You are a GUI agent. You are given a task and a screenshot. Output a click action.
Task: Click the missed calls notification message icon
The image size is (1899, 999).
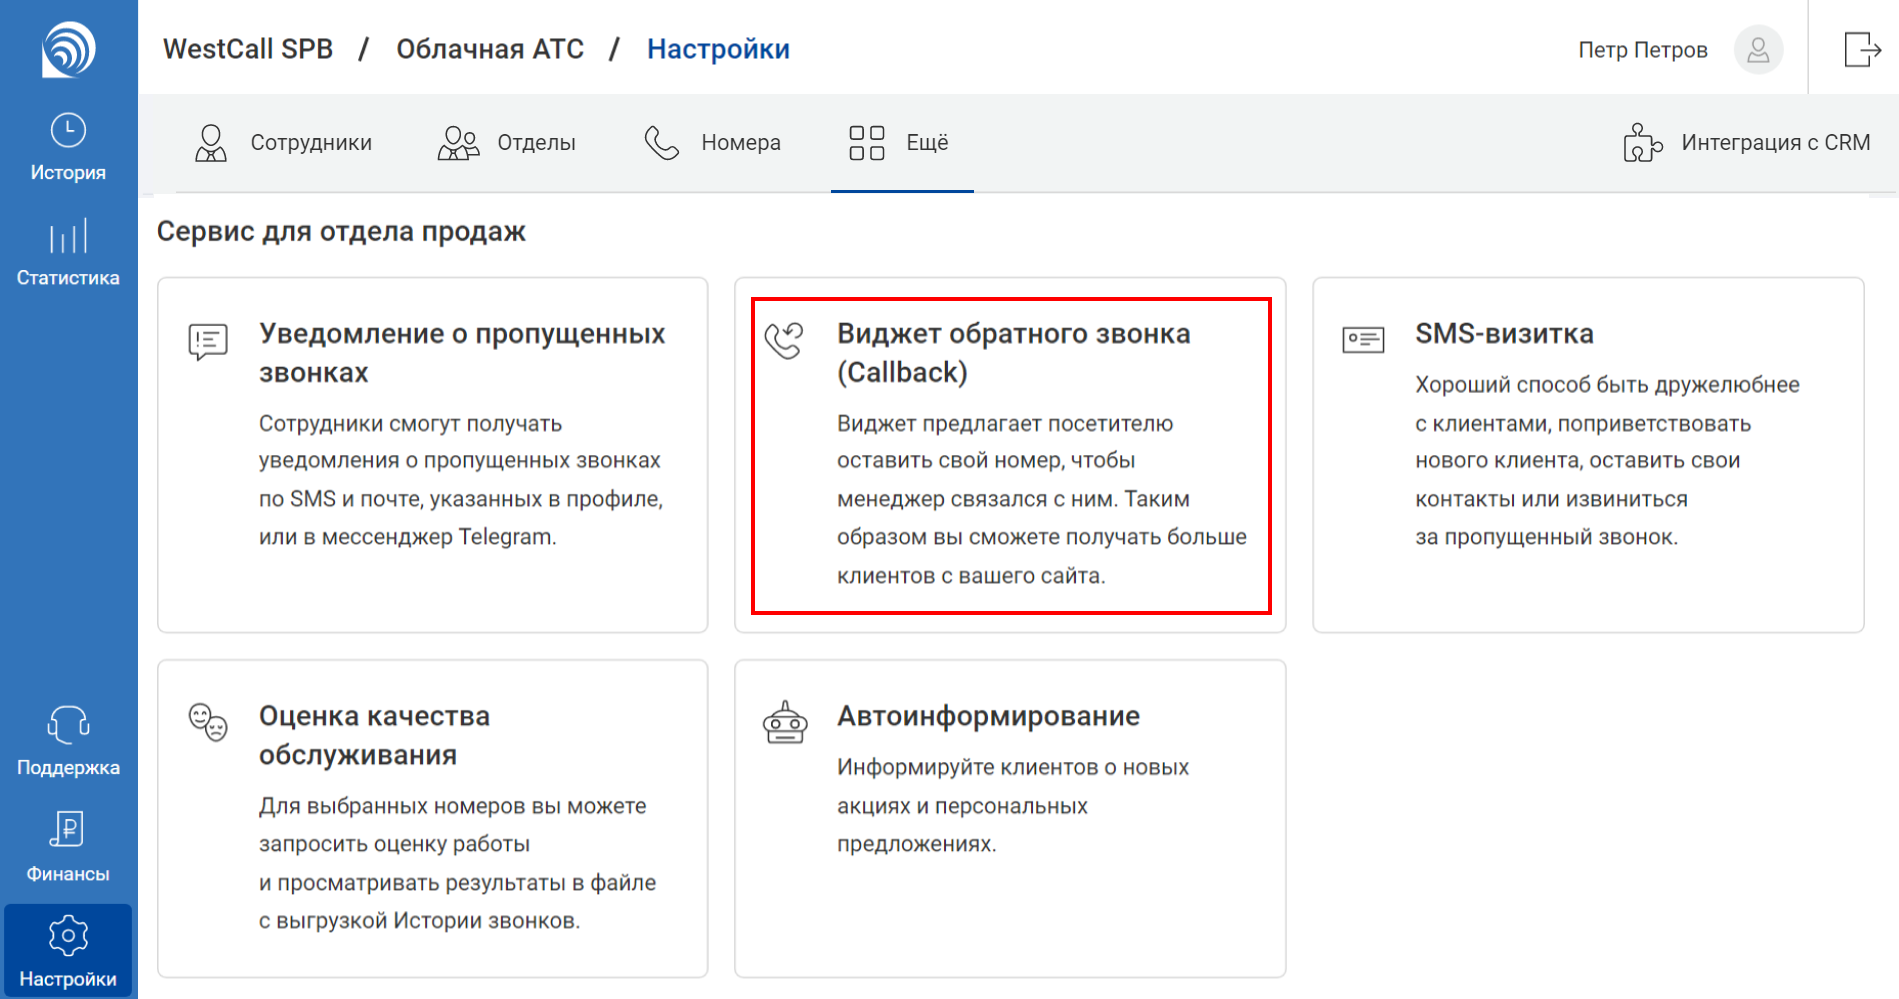[x=208, y=342]
